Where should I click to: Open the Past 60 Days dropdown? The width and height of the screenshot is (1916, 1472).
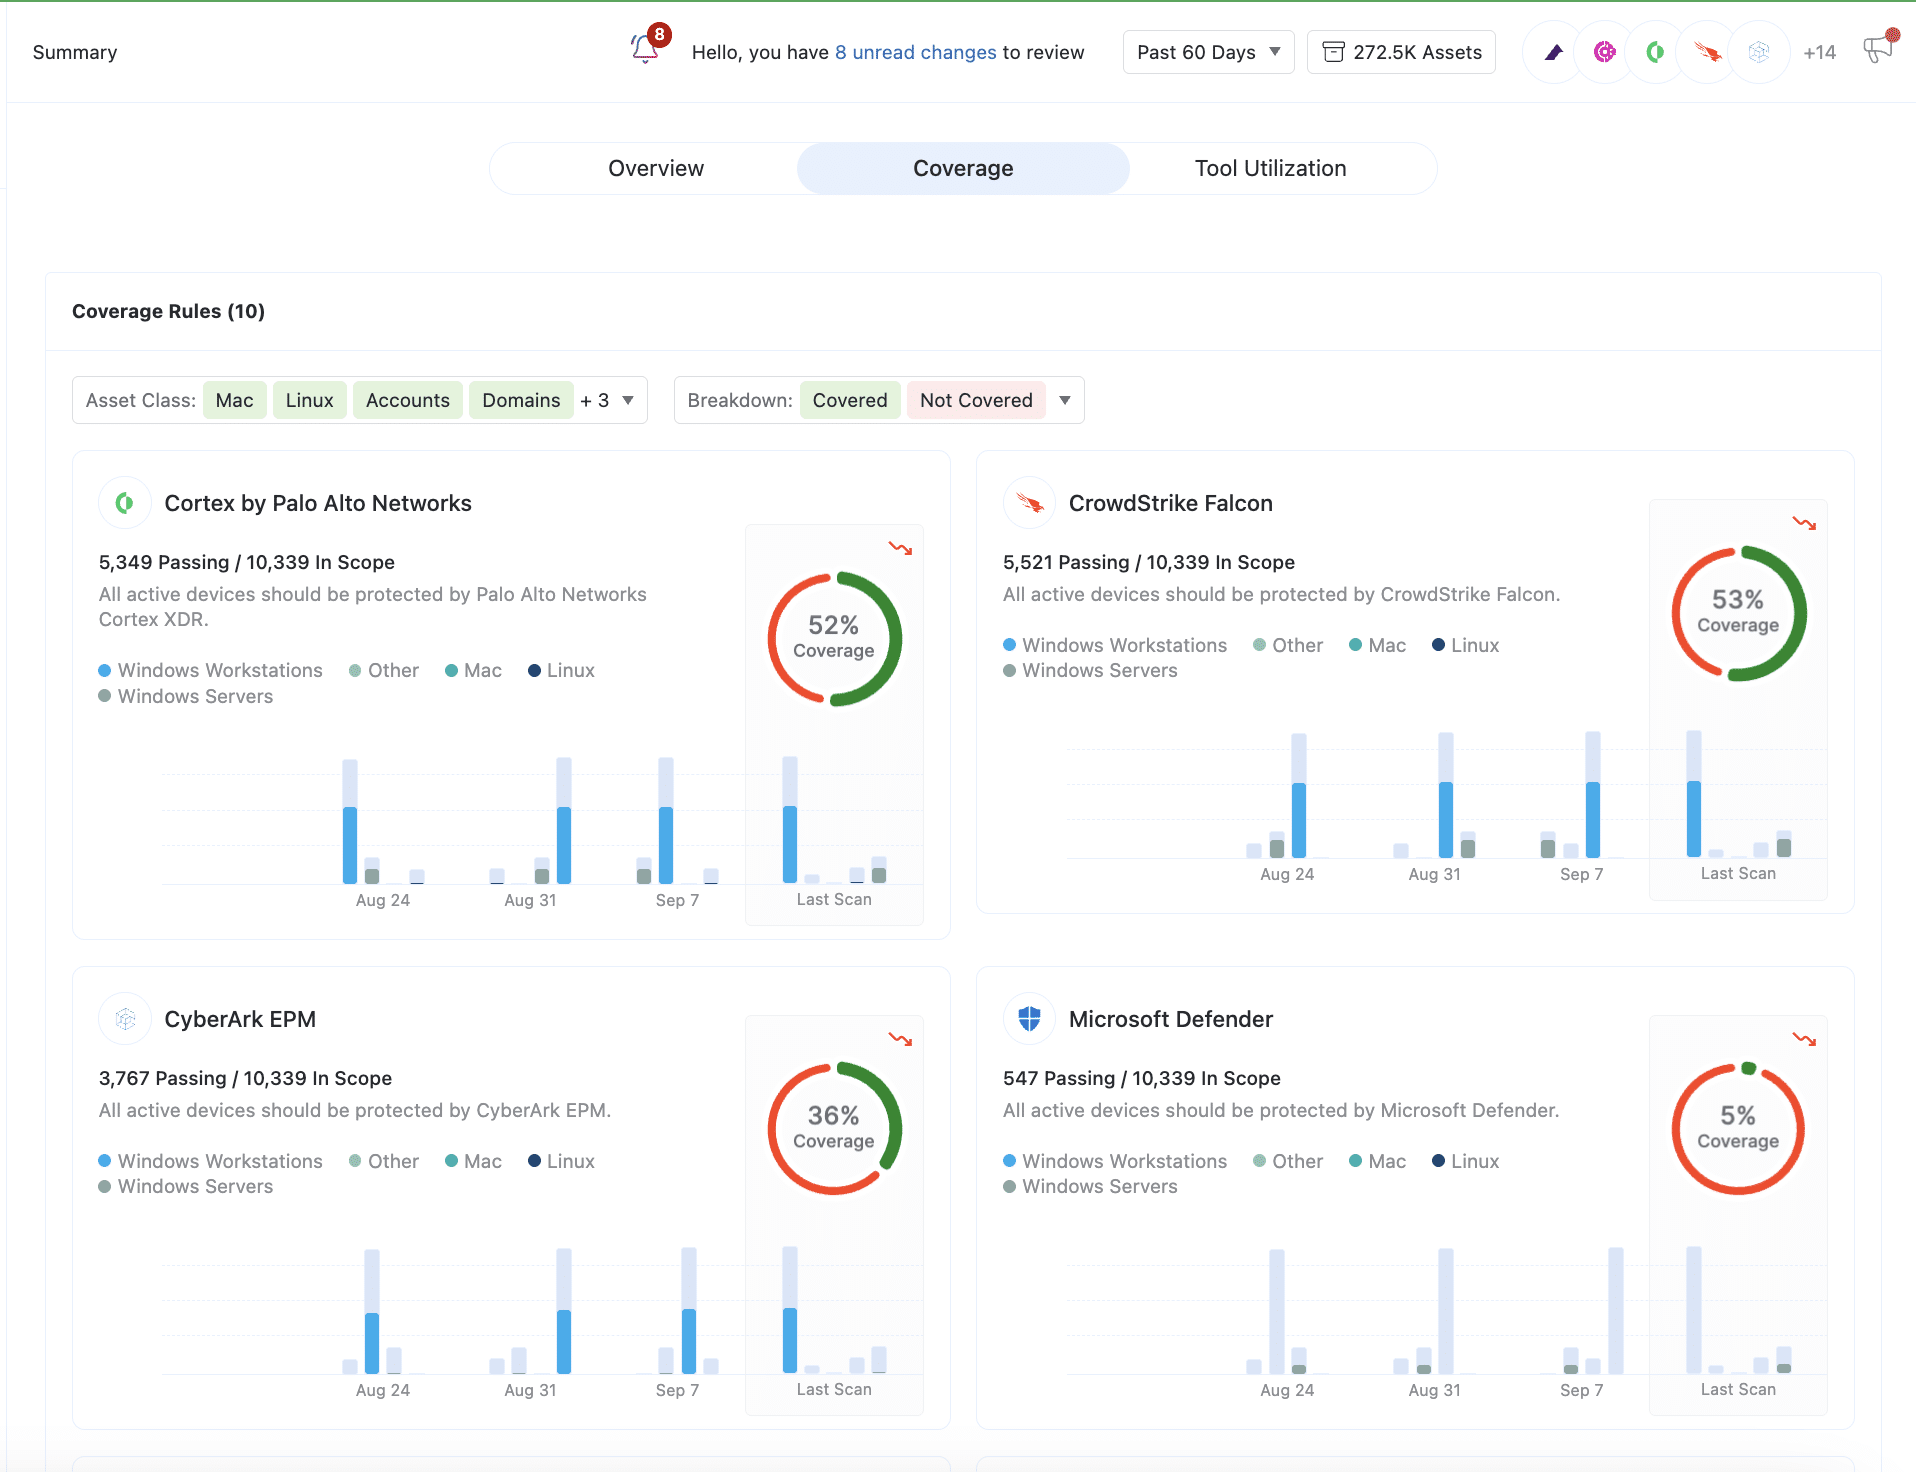pos(1208,52)
